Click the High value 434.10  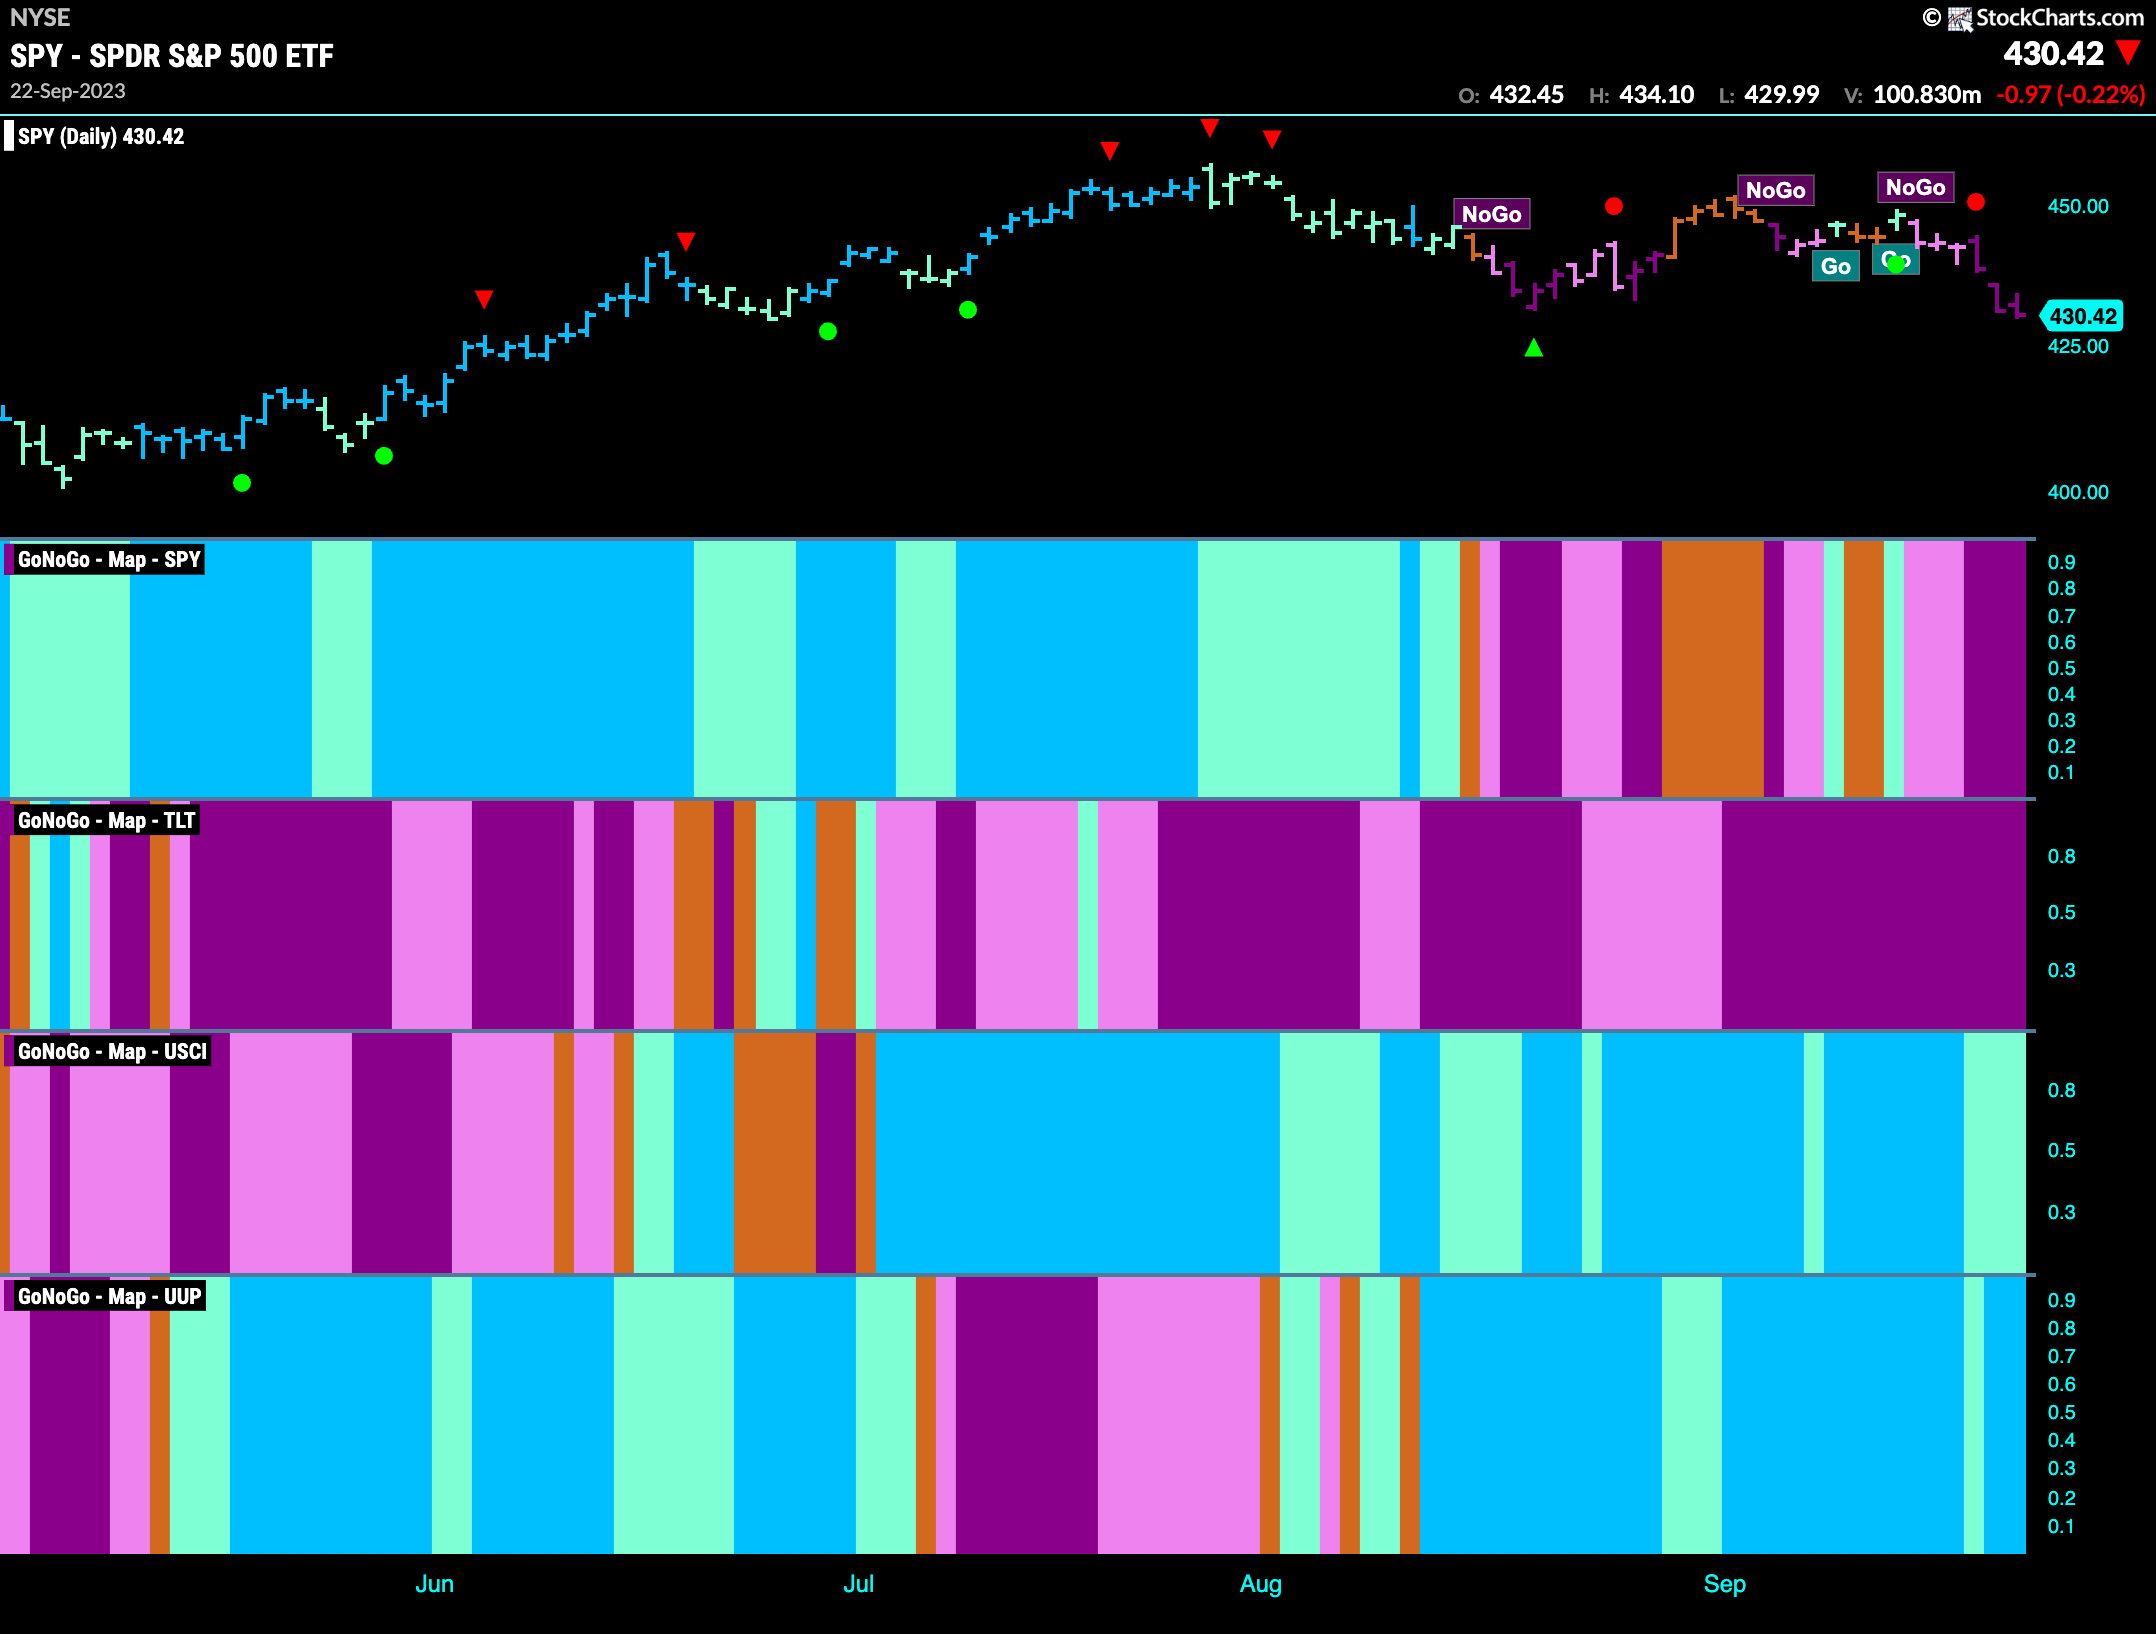[1656, 95]
